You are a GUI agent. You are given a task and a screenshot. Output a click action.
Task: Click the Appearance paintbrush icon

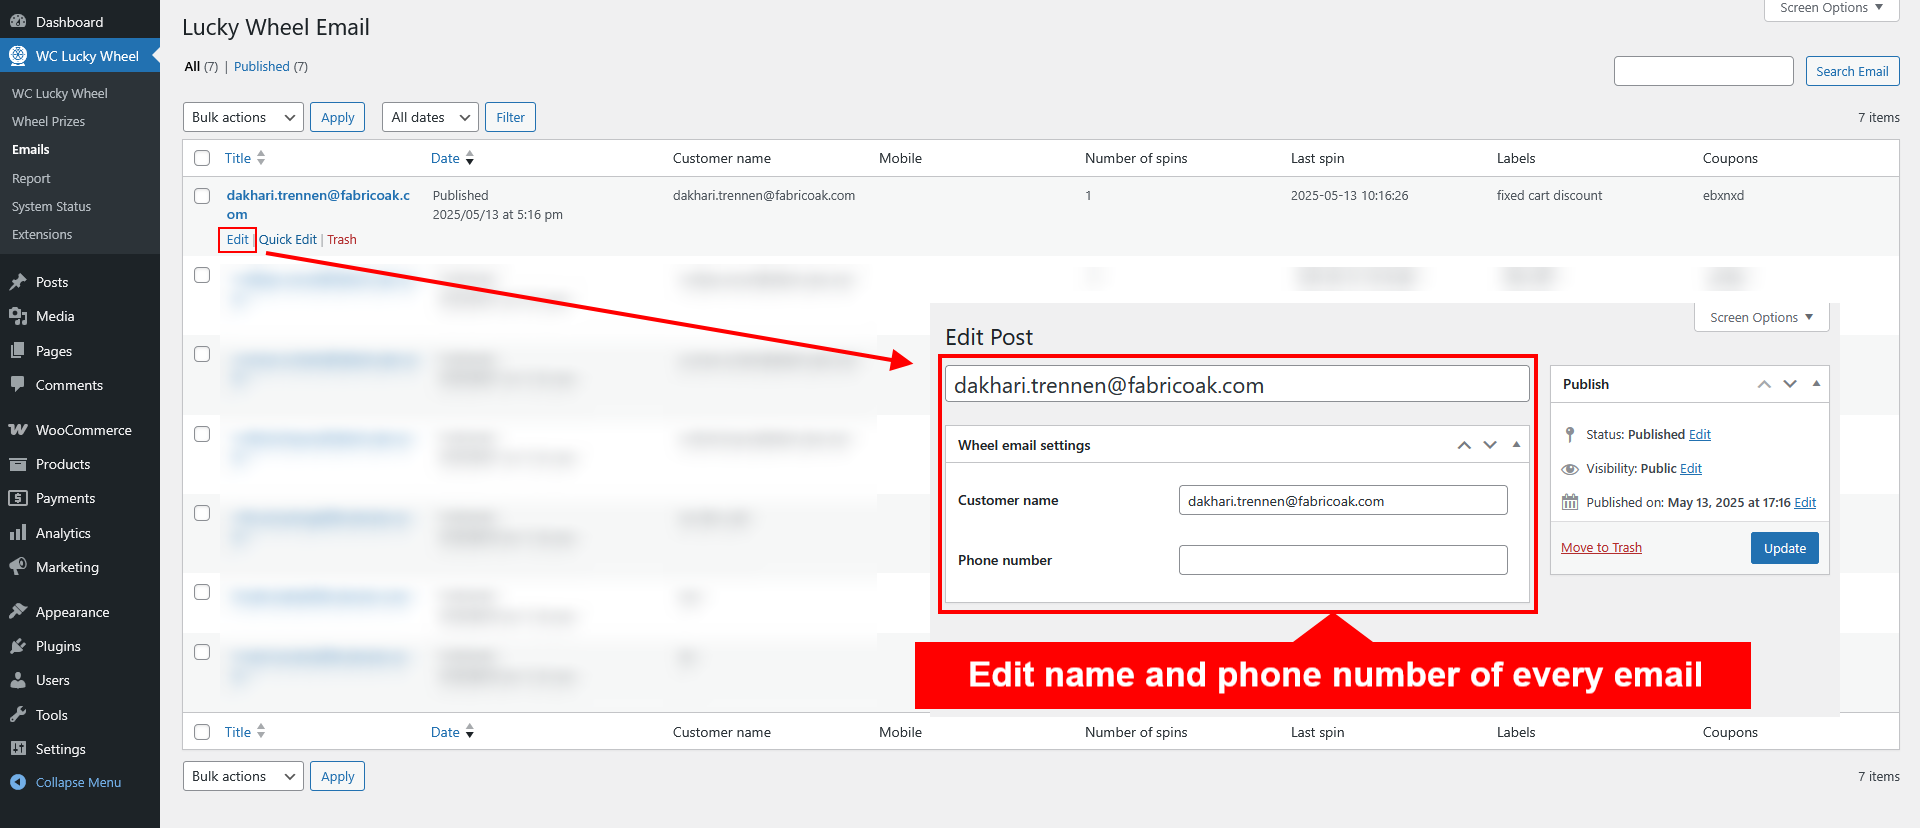[x=18, y=612]
